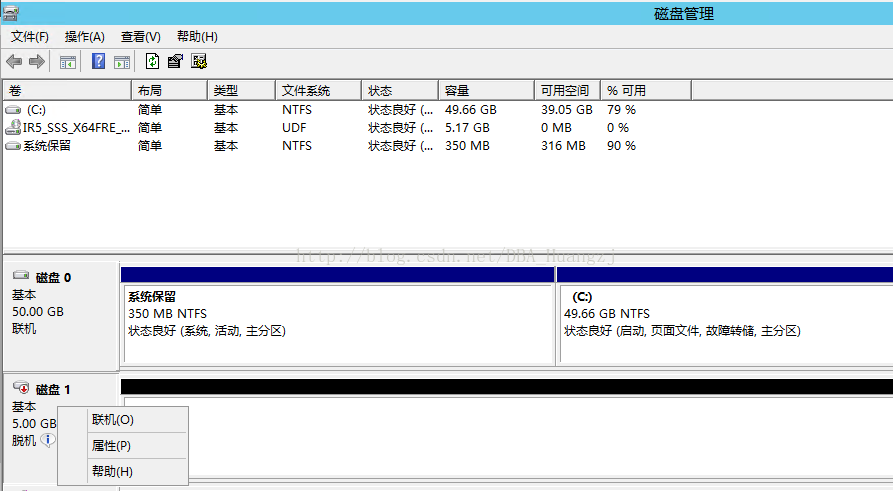Open the 文件(F) menu
This screenshot has width=893, height=491.
click(30, 37)
